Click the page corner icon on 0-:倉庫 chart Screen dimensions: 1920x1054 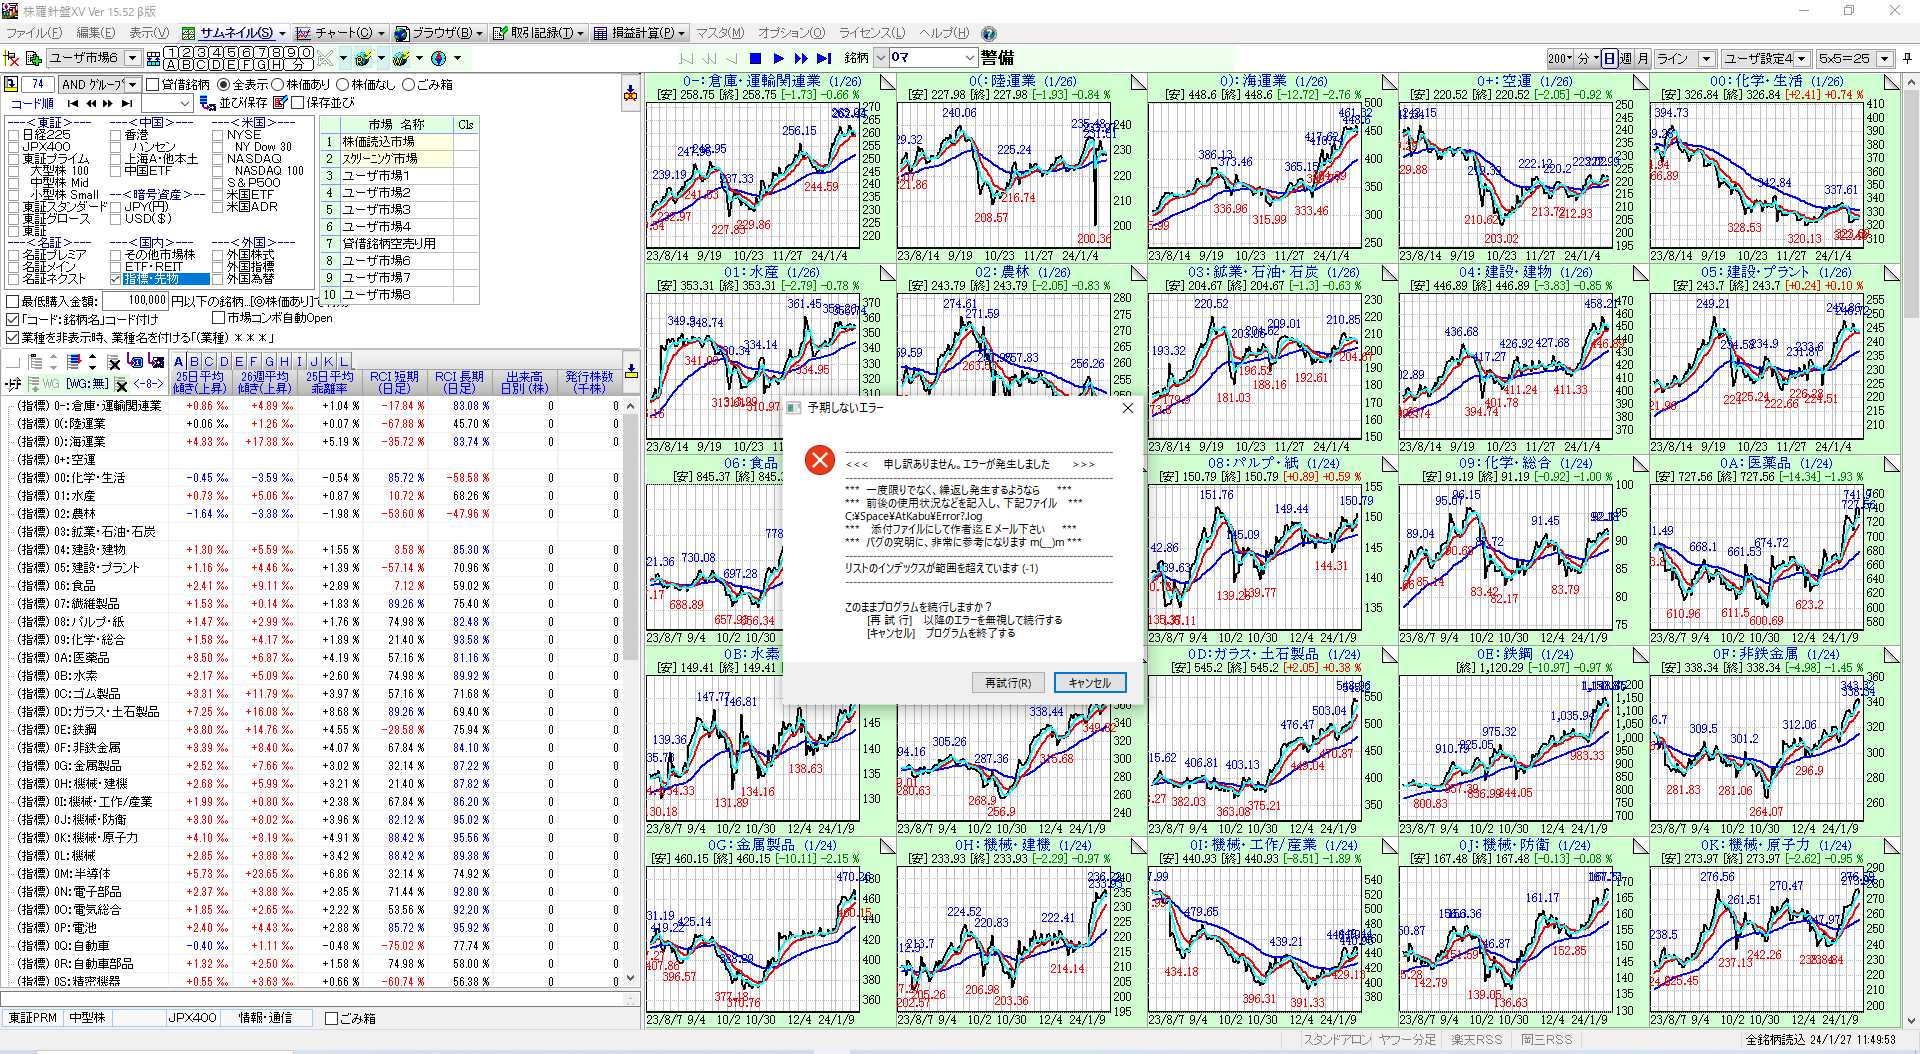pos(888,81)
